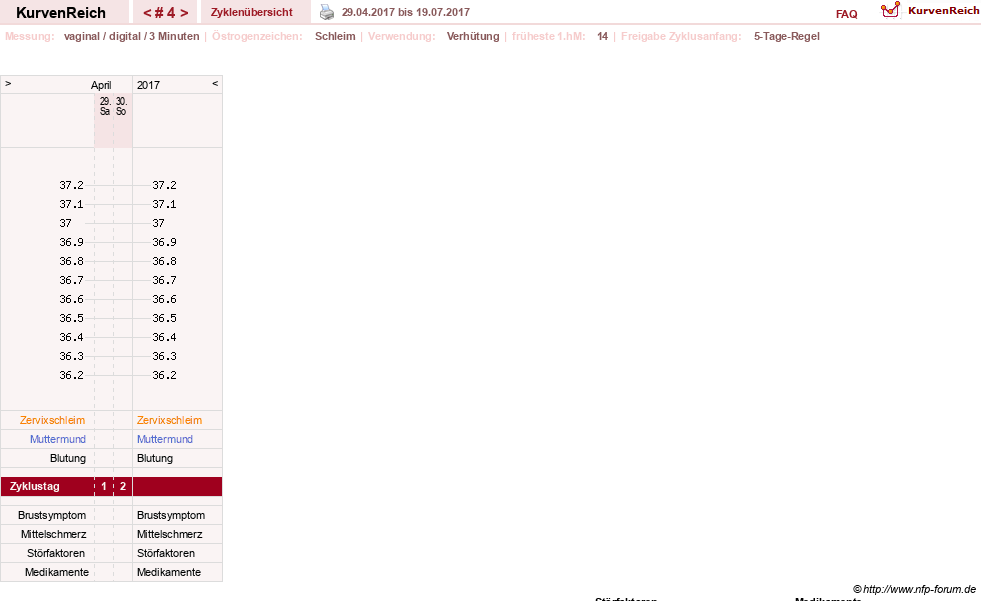
Task: Click the Messung label
Action: click(29, 36)
